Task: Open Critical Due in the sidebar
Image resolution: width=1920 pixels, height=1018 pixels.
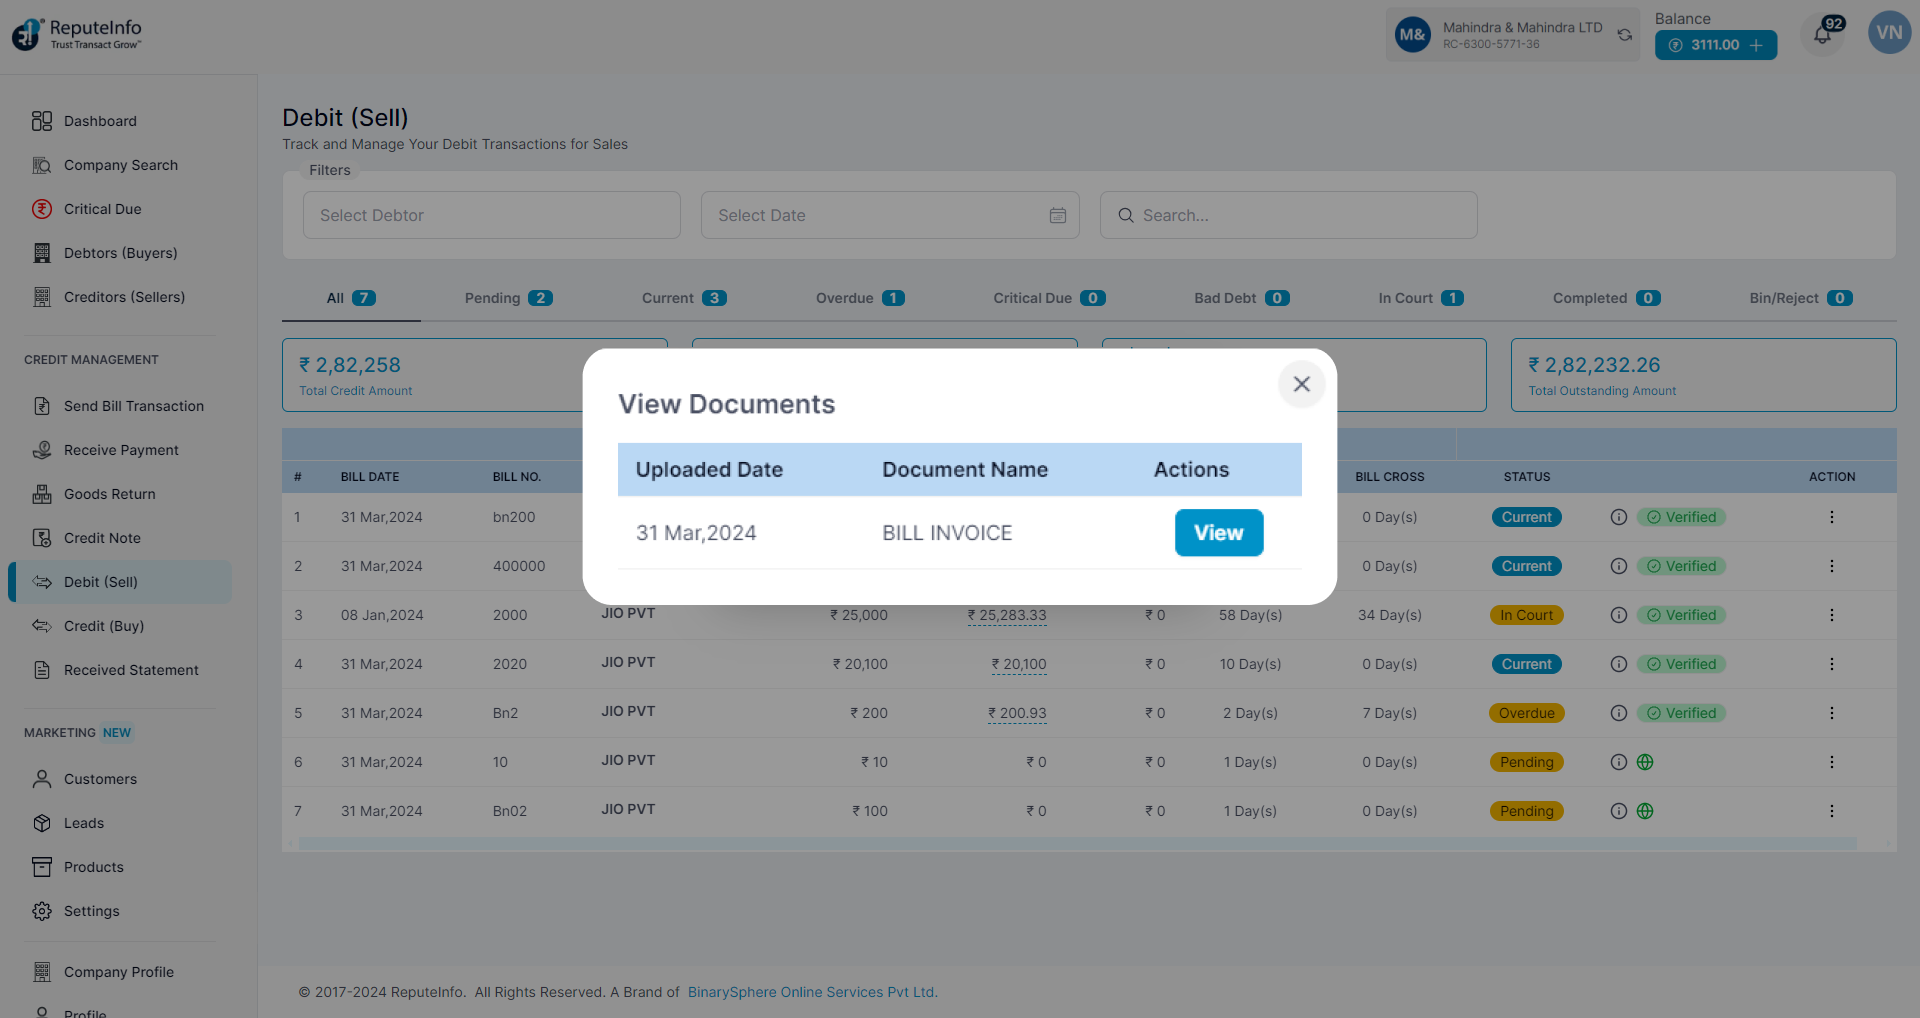Action: tap(102, 209)
